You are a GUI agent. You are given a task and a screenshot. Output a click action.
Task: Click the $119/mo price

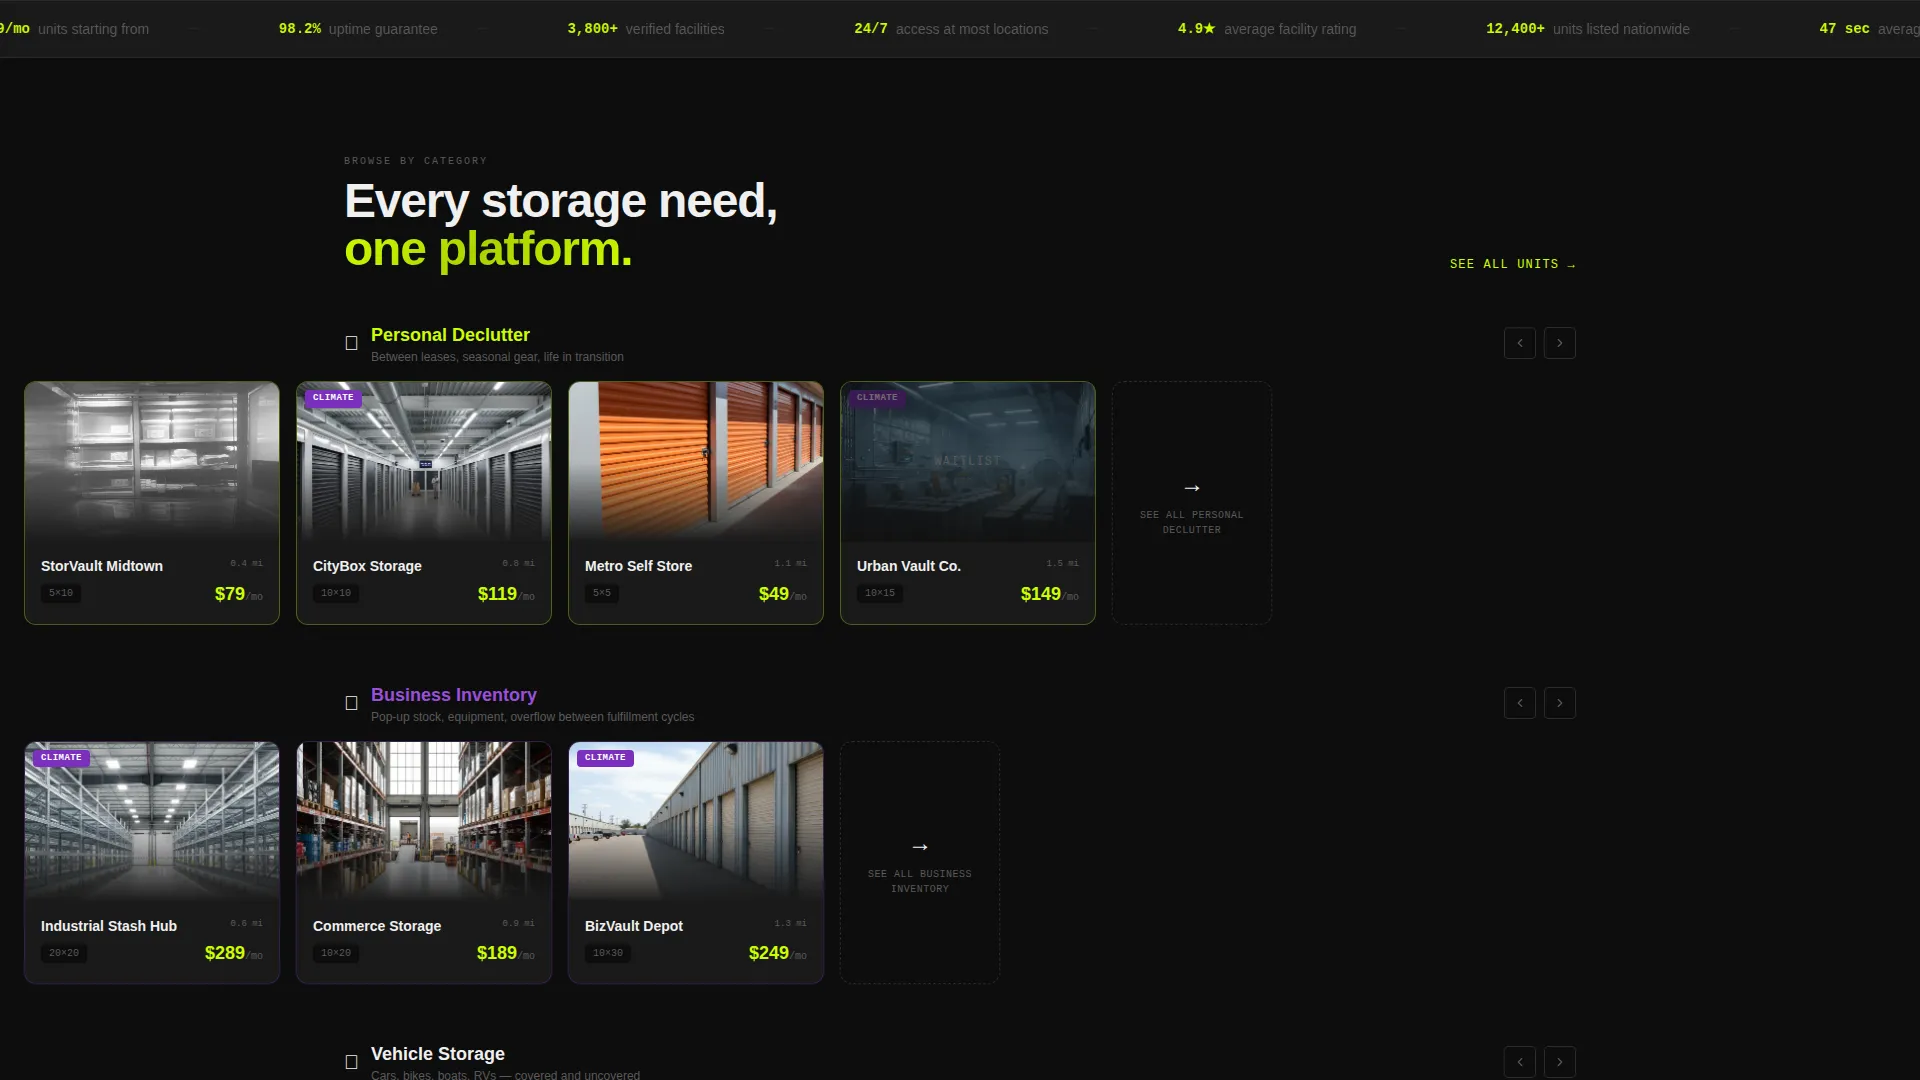(x=506, y=594)
